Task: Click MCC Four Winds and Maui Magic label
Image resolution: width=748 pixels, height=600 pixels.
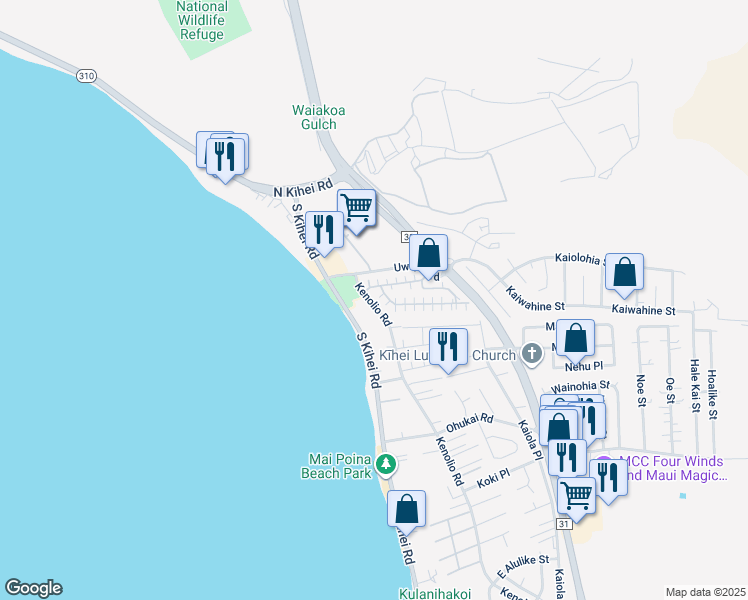Action: (x=673, y=468)
